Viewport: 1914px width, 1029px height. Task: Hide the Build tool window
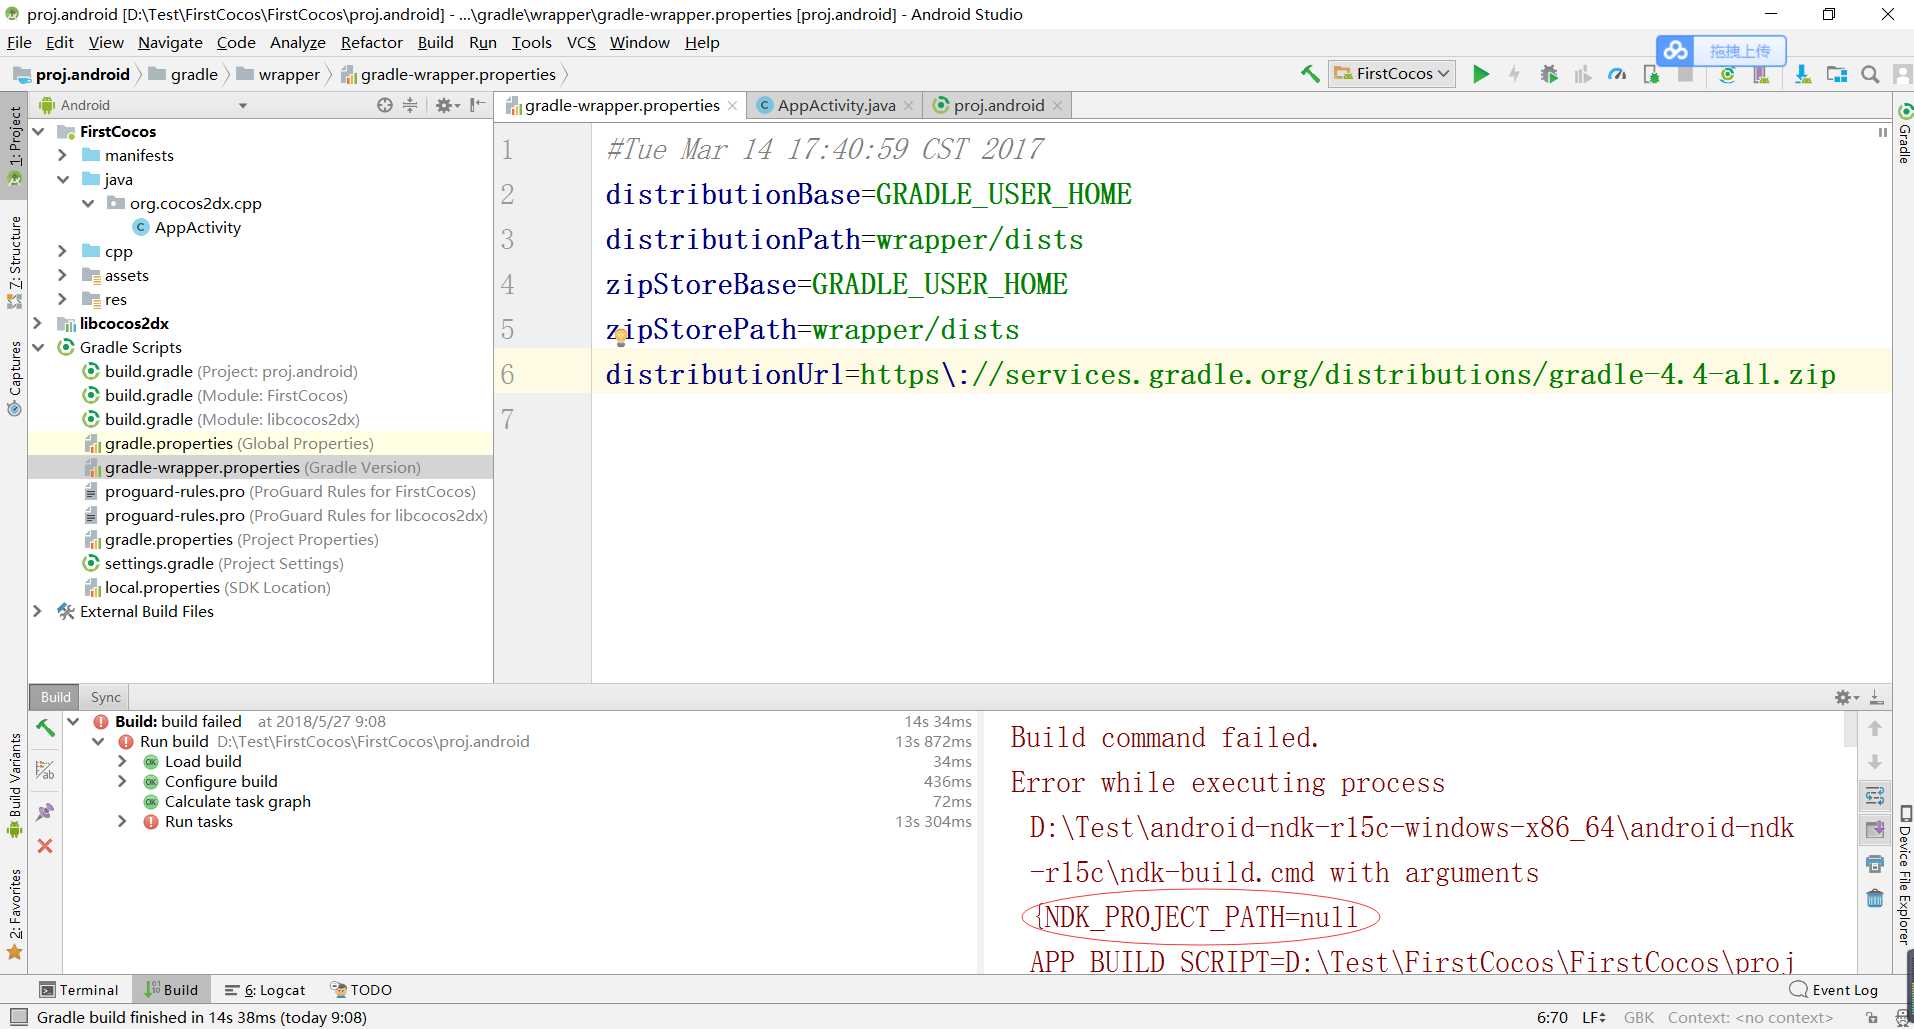point(1877,697)
